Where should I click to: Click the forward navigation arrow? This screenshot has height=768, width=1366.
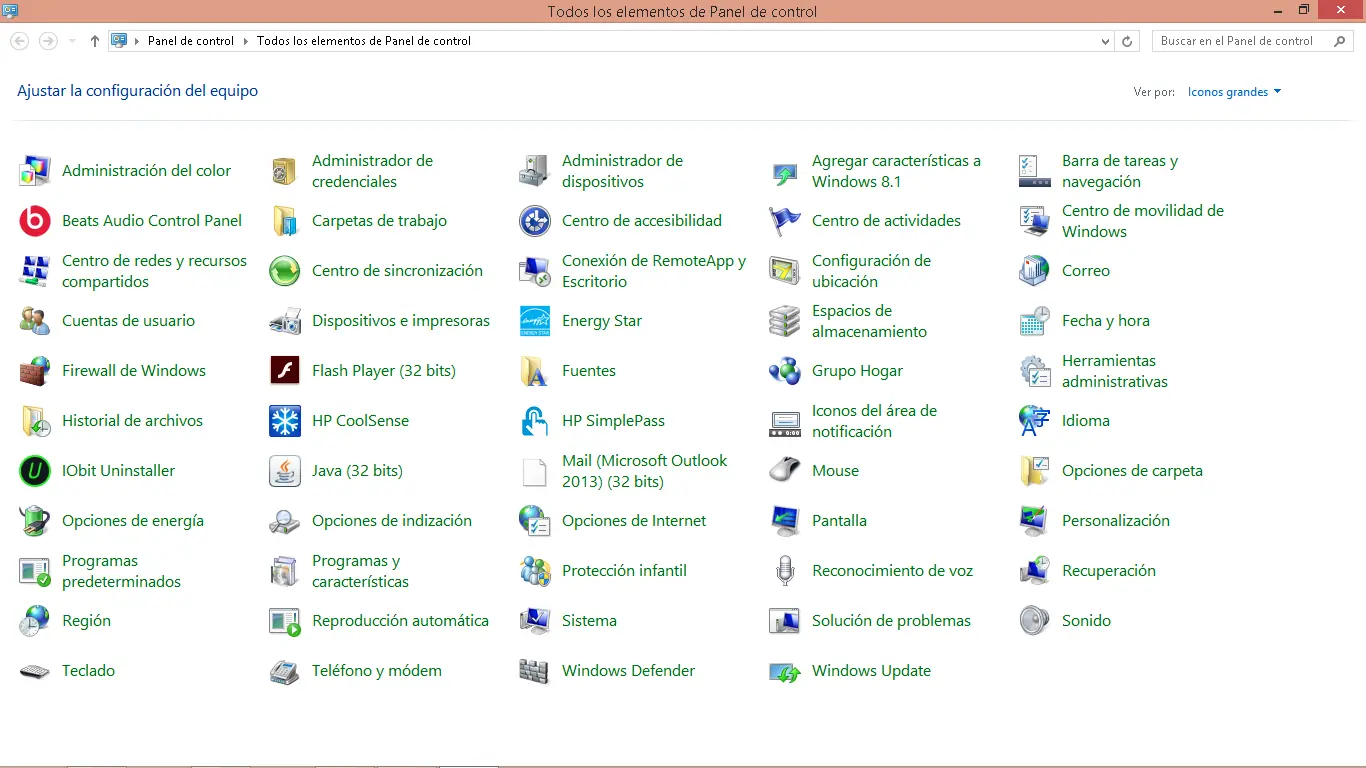pyautogui.click(x=48, y=41)
